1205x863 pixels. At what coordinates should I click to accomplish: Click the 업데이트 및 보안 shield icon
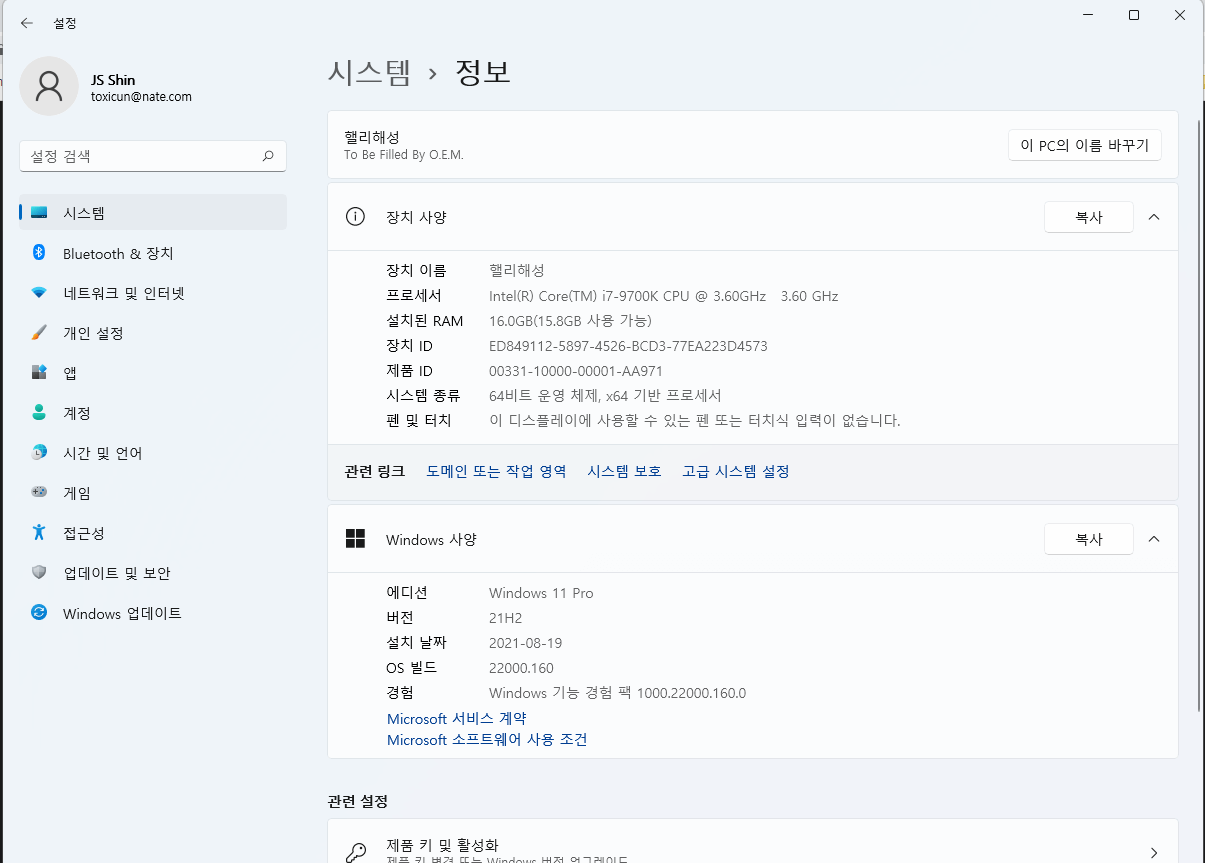(39, 573)
